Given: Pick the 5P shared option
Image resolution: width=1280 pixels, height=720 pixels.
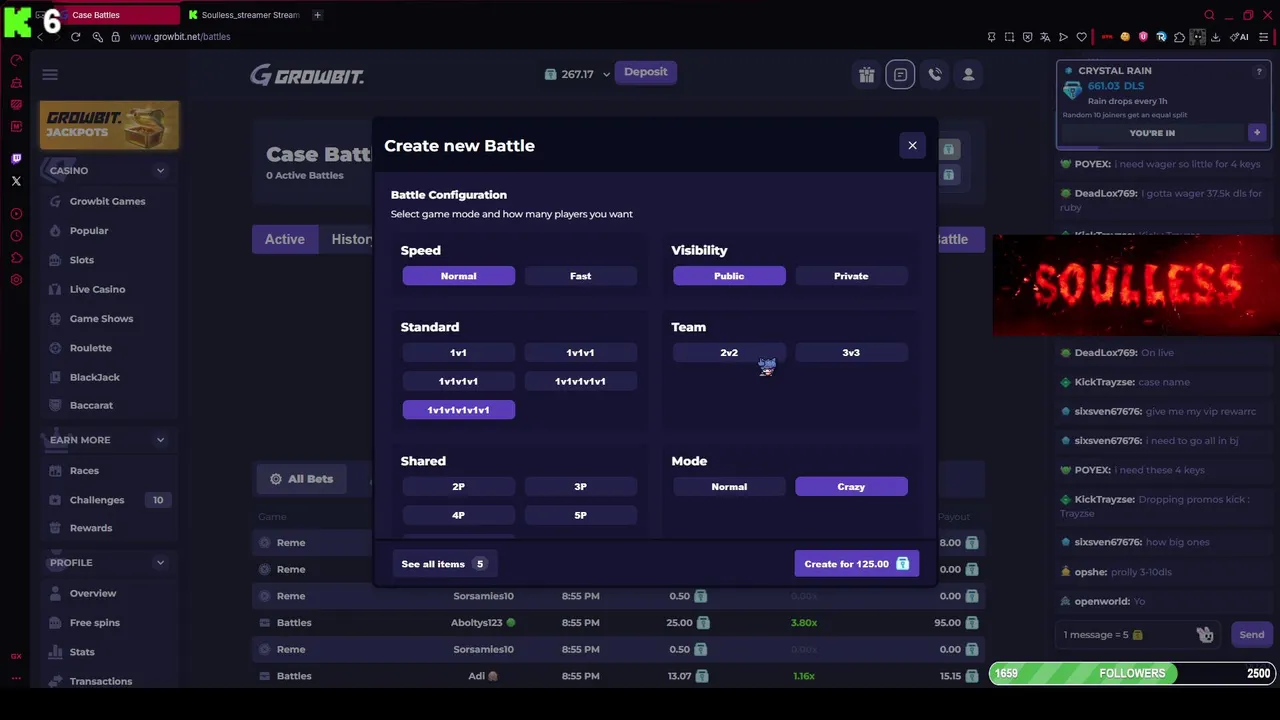Looking at the screenshot, I should [581, 515].
